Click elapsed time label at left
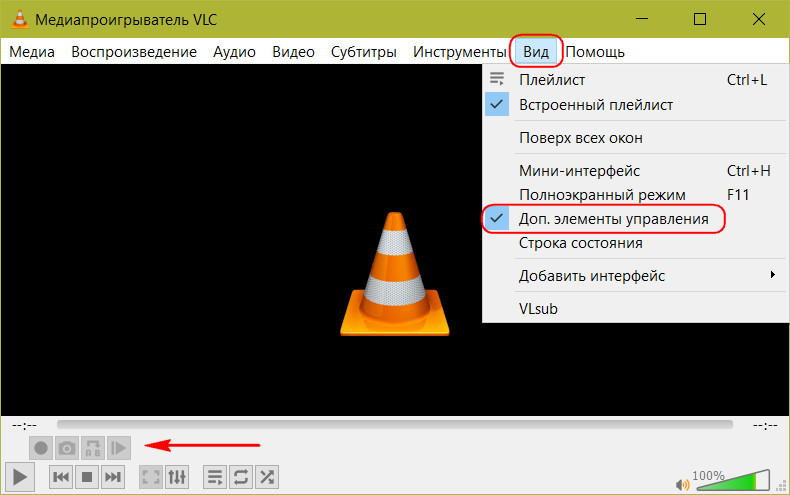 [24, 426]
